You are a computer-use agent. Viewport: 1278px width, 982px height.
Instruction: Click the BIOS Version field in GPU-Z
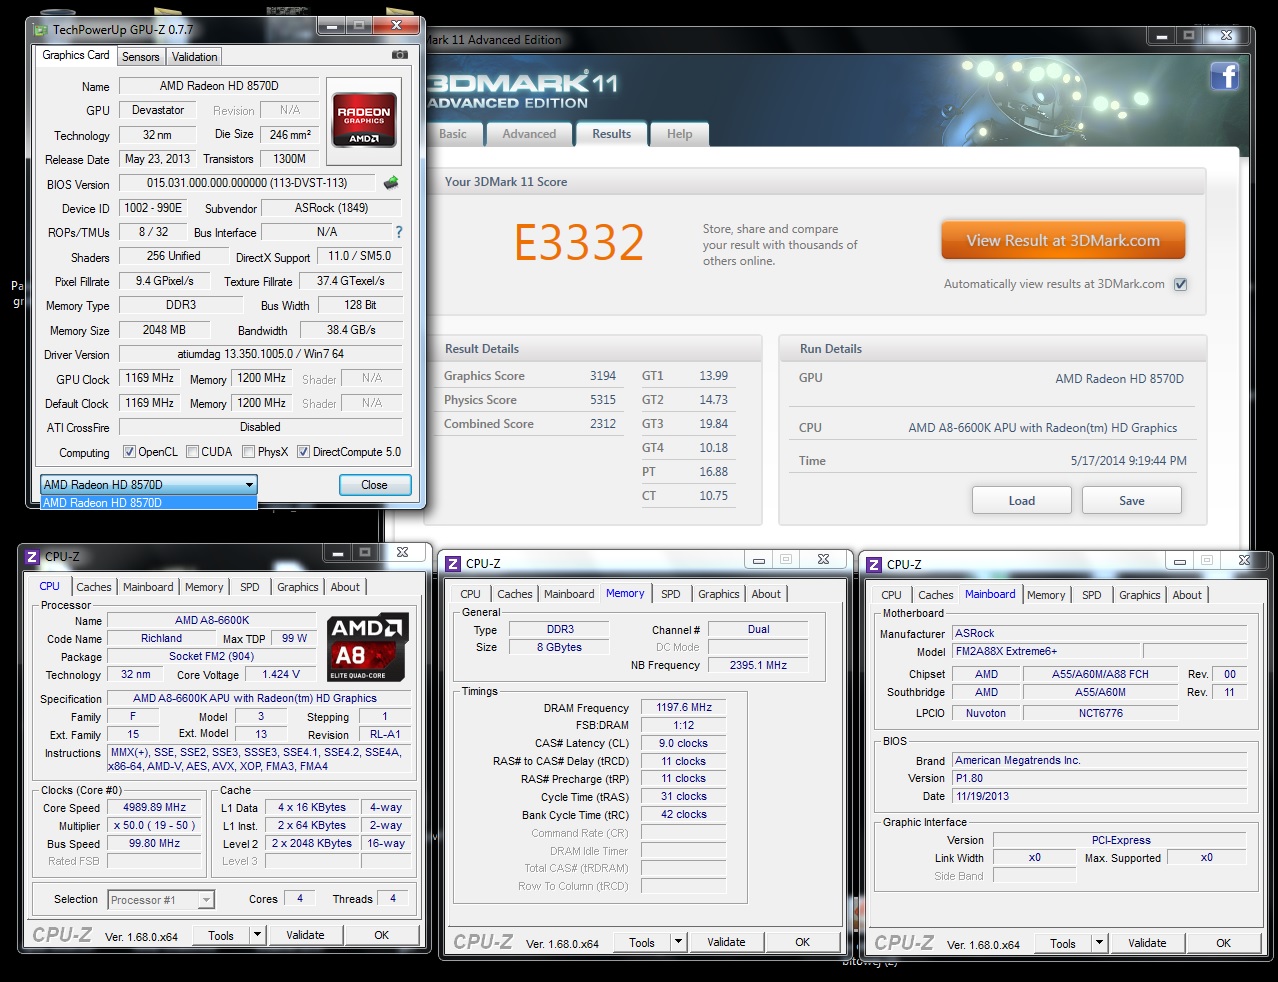247,183
